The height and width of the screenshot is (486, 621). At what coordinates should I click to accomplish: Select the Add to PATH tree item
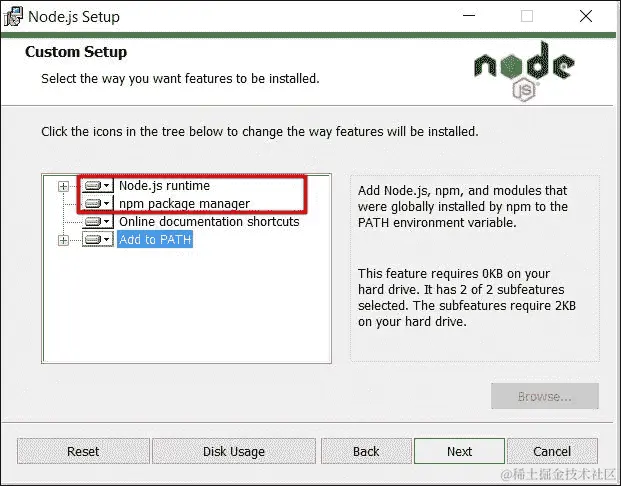point(155,240)
